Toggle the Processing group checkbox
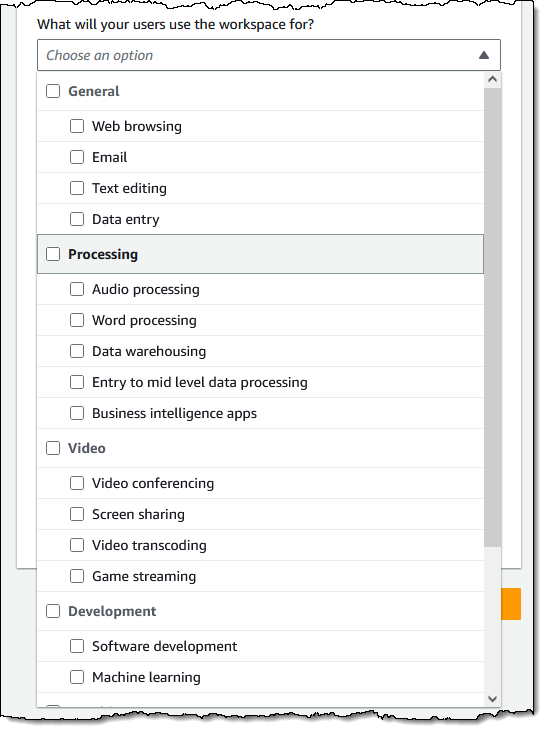The width and height of the screenshot is (546, 731). point(53,254)
